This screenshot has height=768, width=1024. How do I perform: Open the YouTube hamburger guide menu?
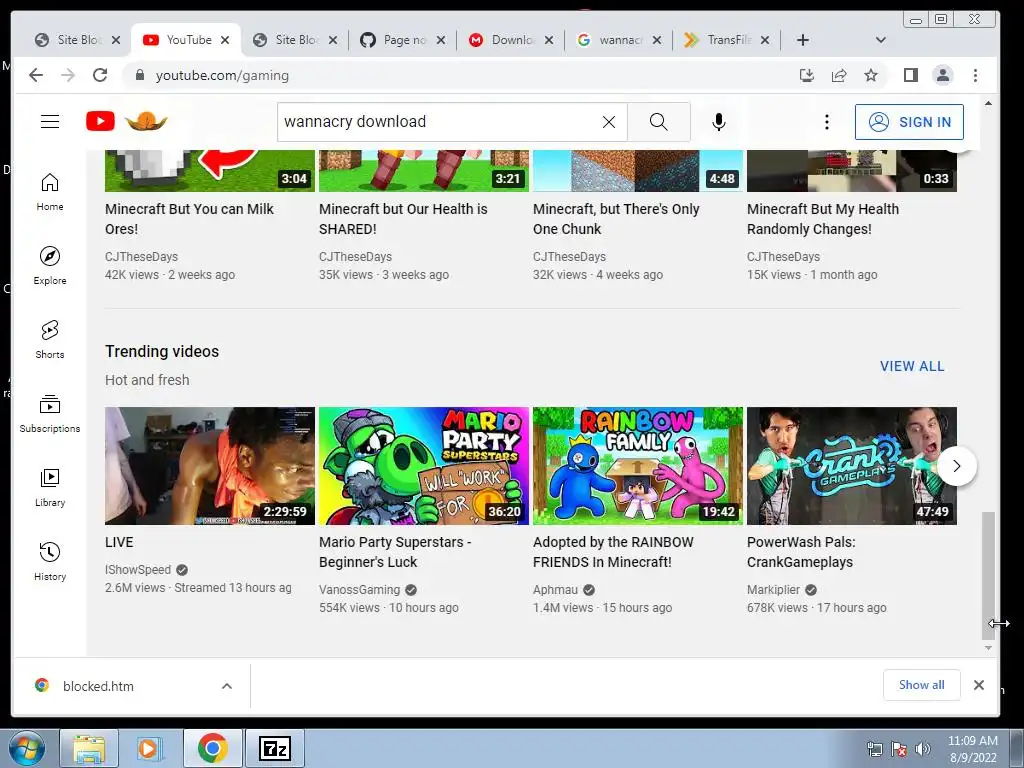click(x=50, y=121)
